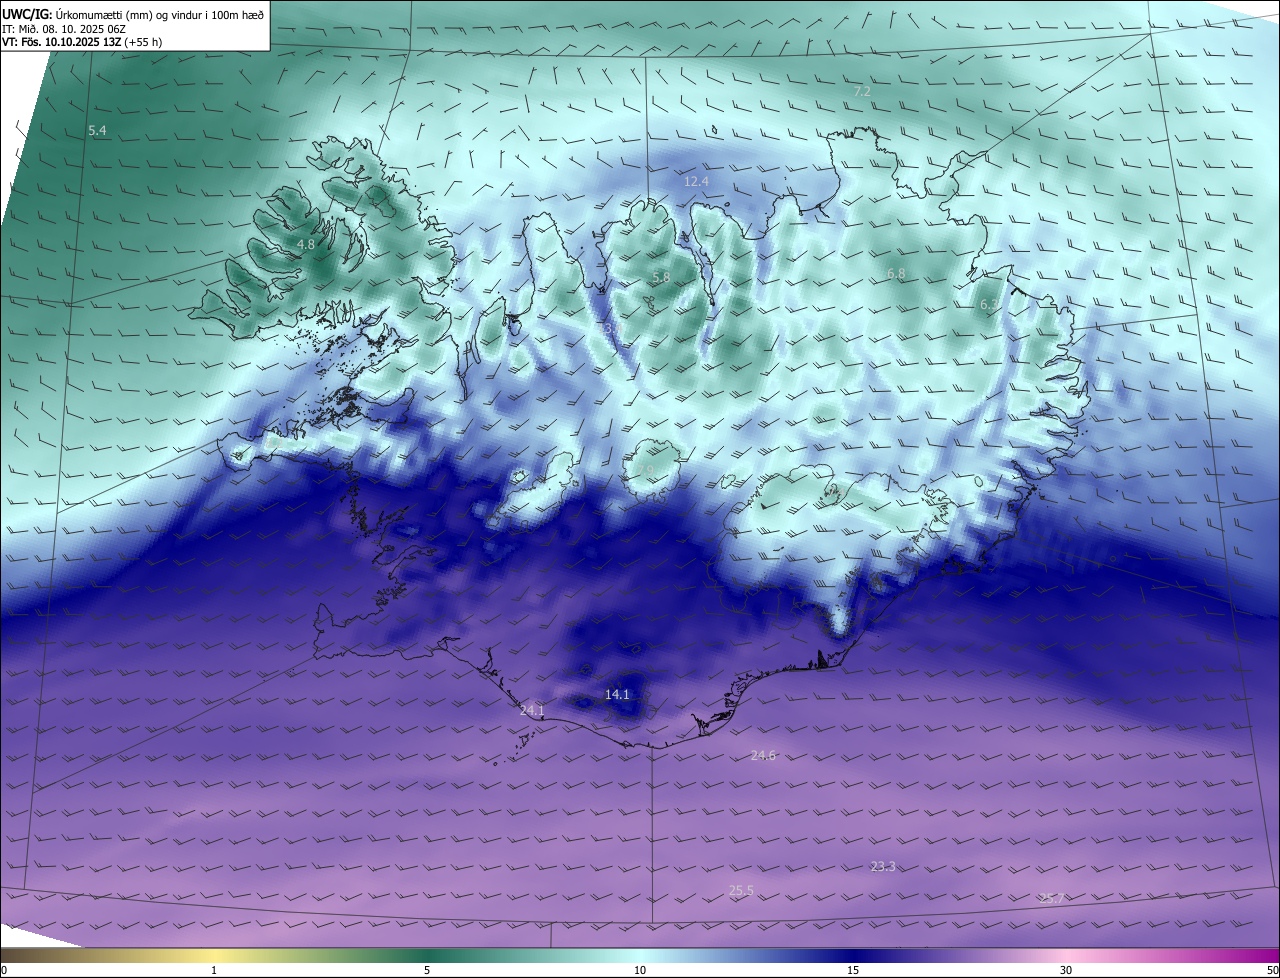The width and height of the screenshot is (1280, 978).
Task: Click the title text 'Úrkomumætti (mm) og vindur í 100m hæð'
Action: click(x=158, y=14)
